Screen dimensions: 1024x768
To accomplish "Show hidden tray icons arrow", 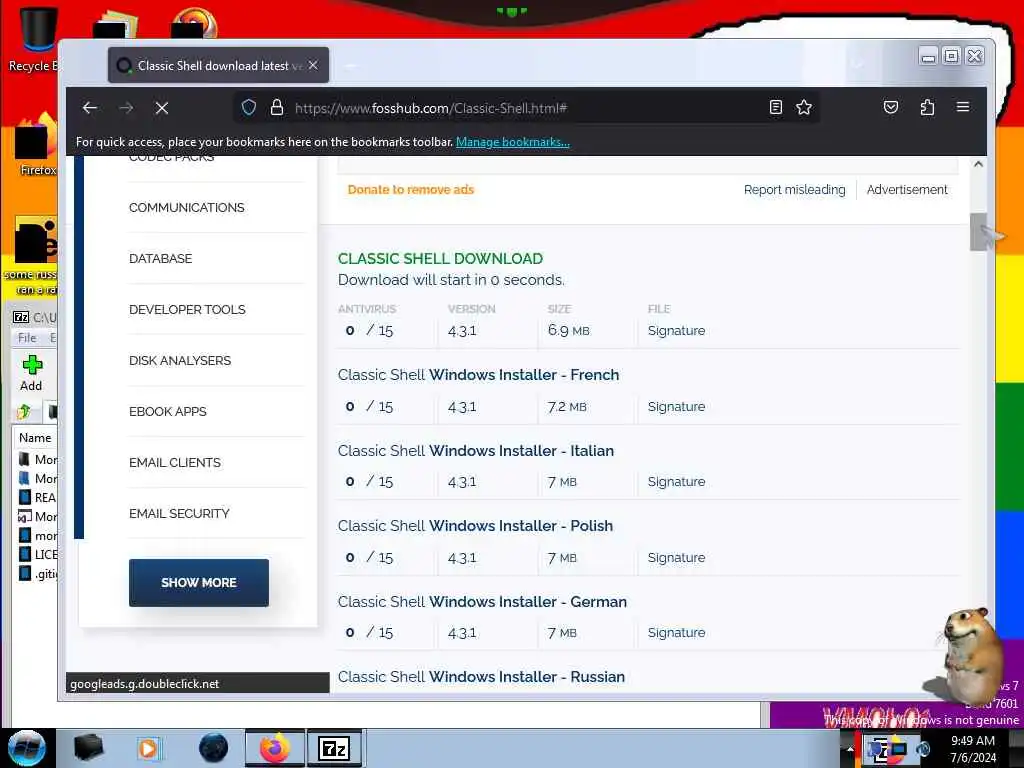I will click(x=850, y=748).
